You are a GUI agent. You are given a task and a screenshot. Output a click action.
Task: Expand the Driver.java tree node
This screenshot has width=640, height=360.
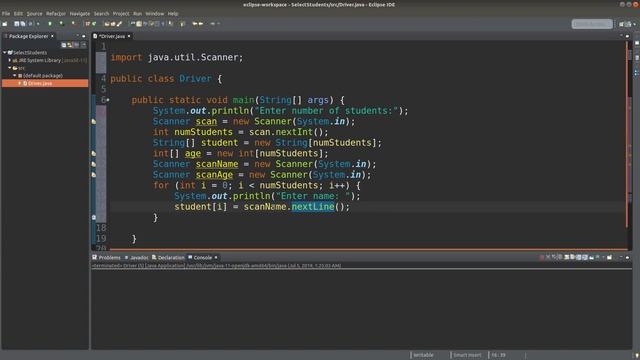tap(19, 83)
